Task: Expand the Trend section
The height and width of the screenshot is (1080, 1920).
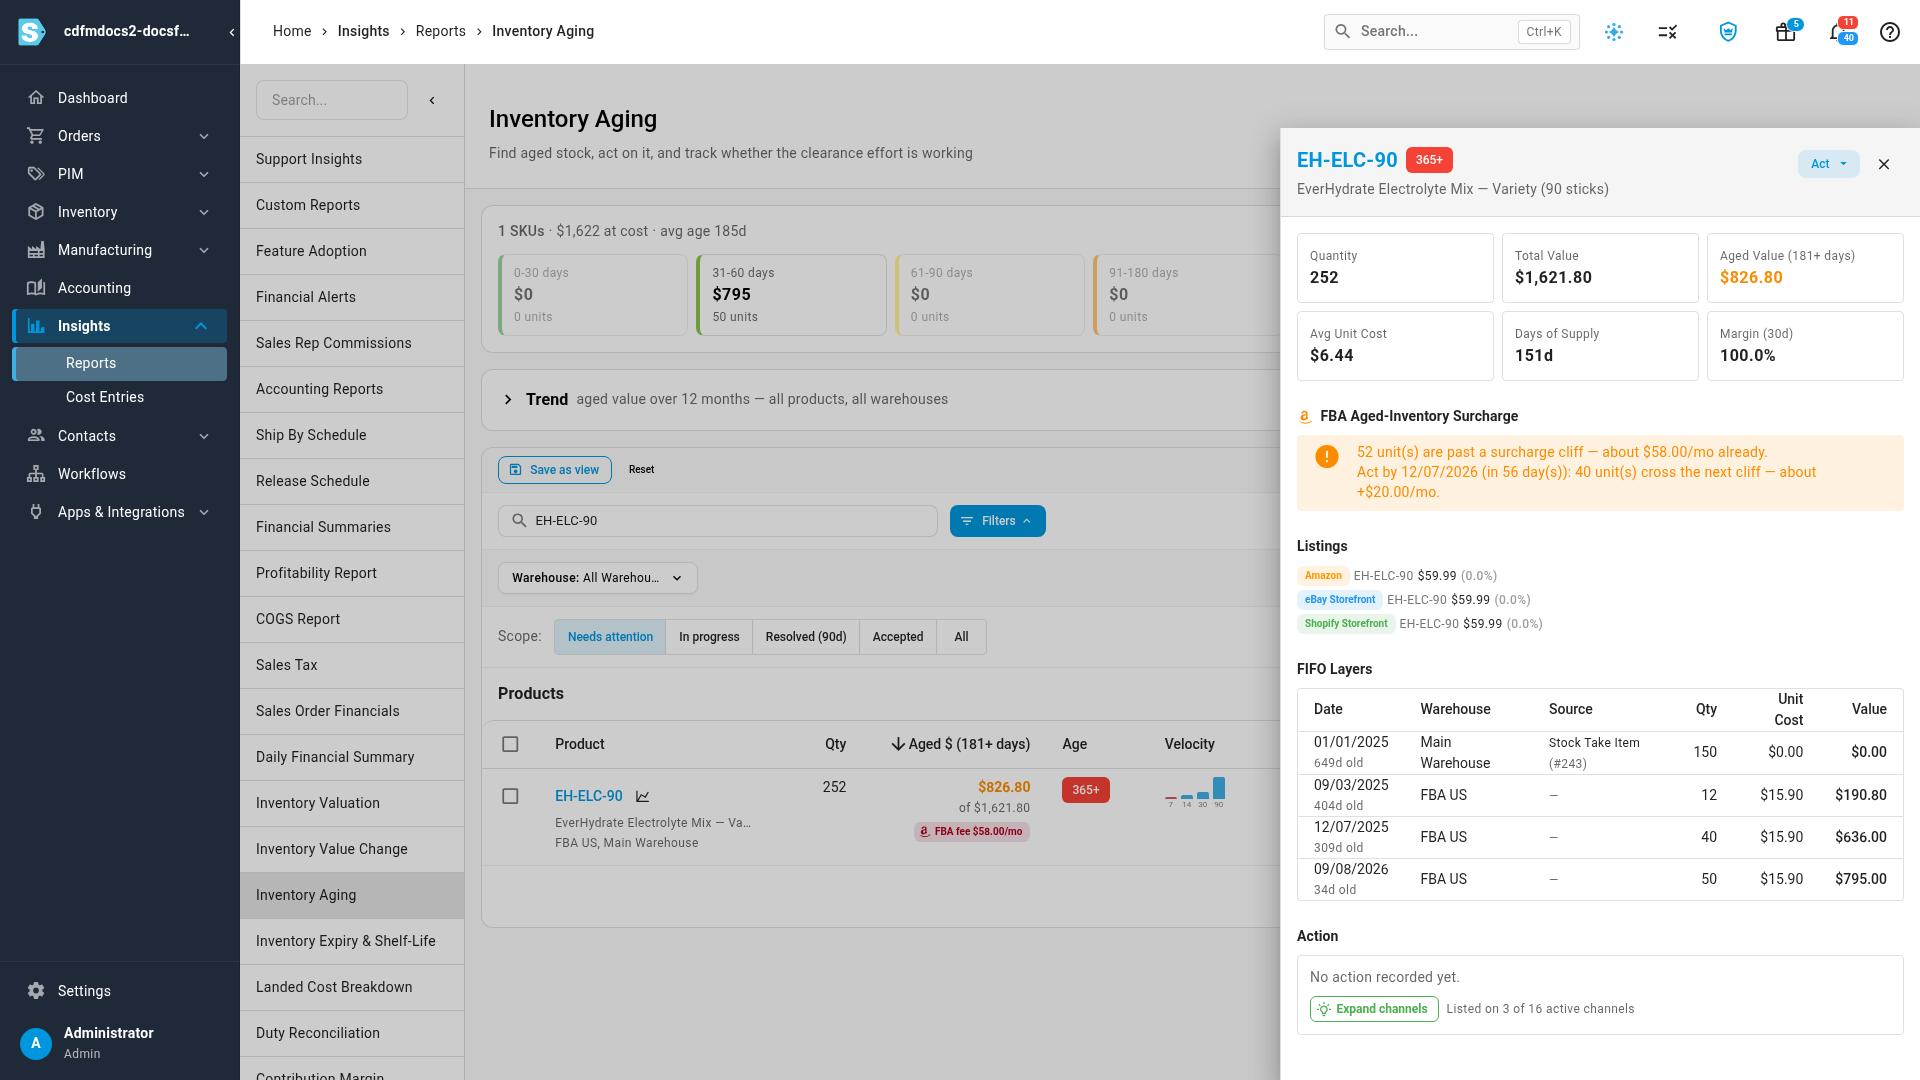Action: coord(508,399)
